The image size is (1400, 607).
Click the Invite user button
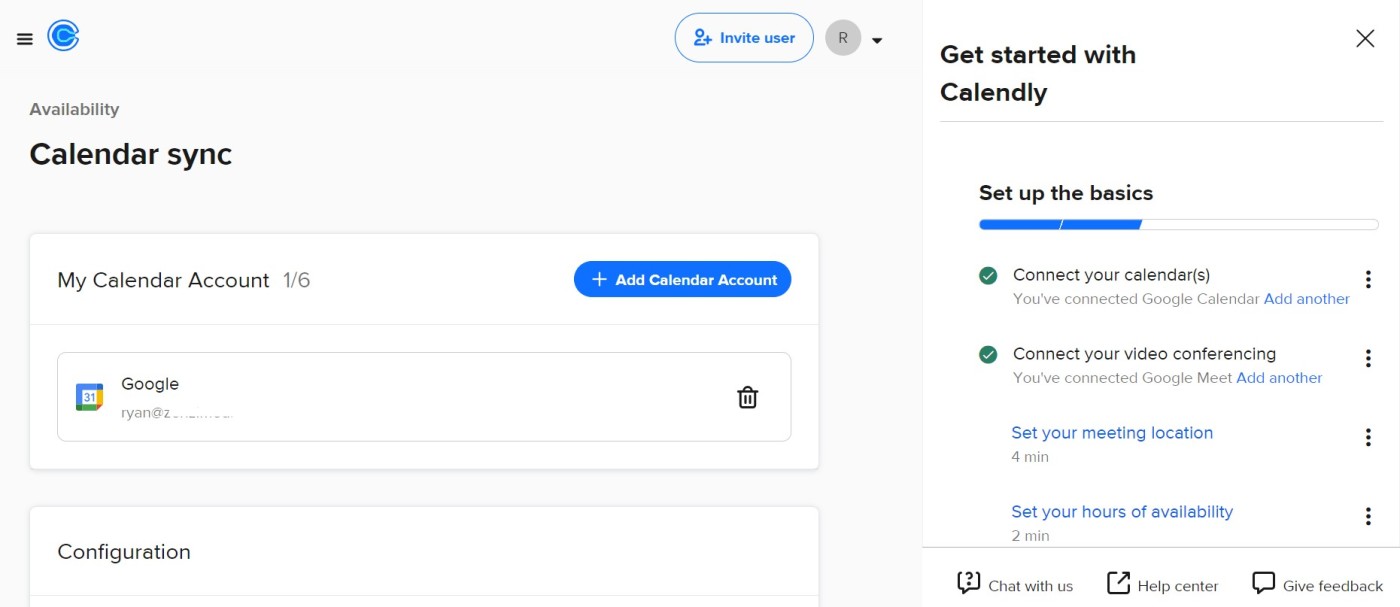tap(744, 38)
